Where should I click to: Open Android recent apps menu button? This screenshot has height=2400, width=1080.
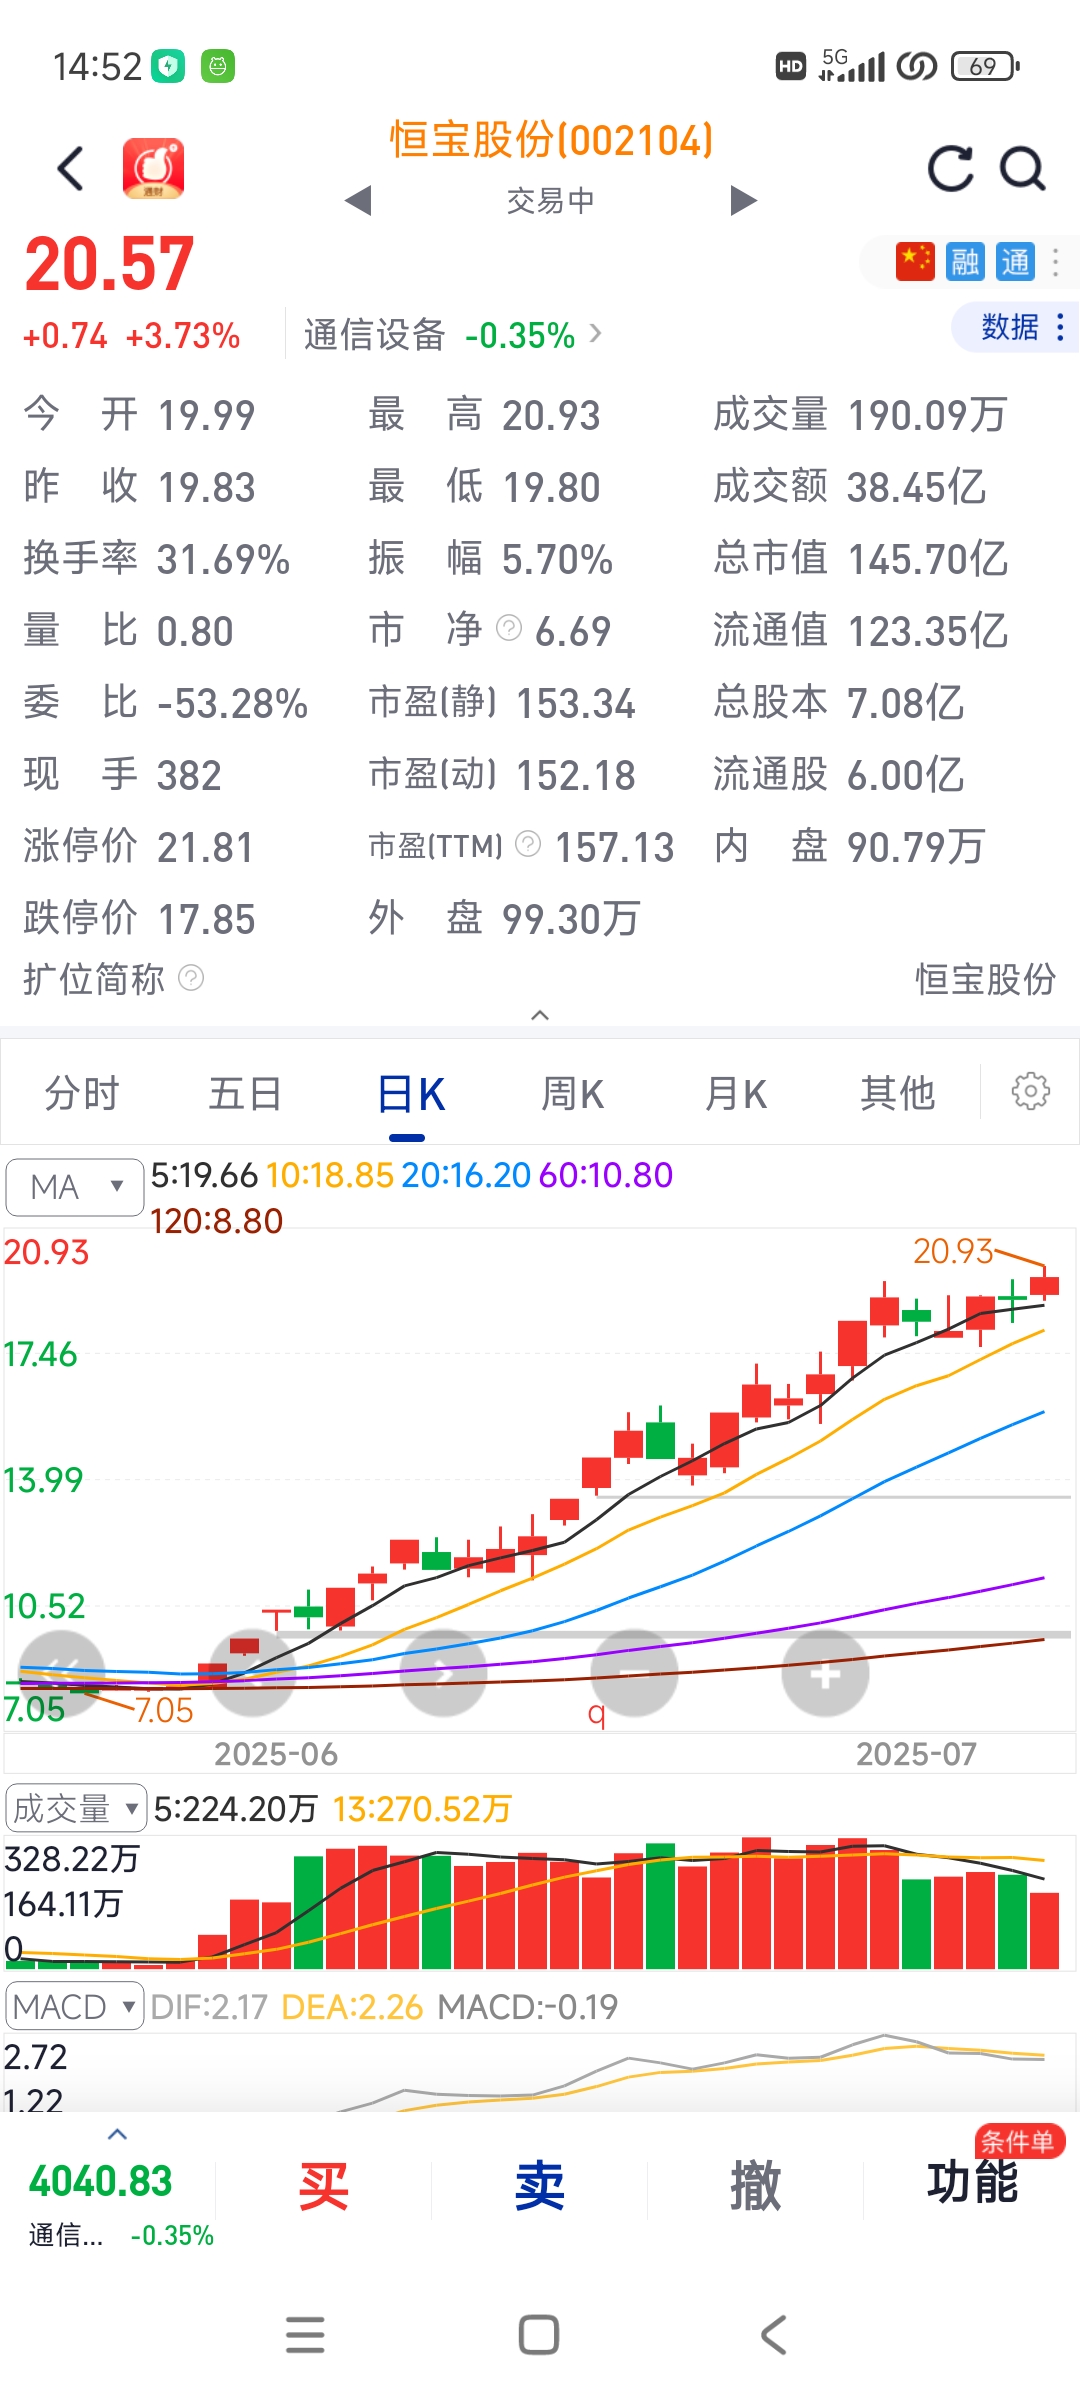[x=305, y=2335]
